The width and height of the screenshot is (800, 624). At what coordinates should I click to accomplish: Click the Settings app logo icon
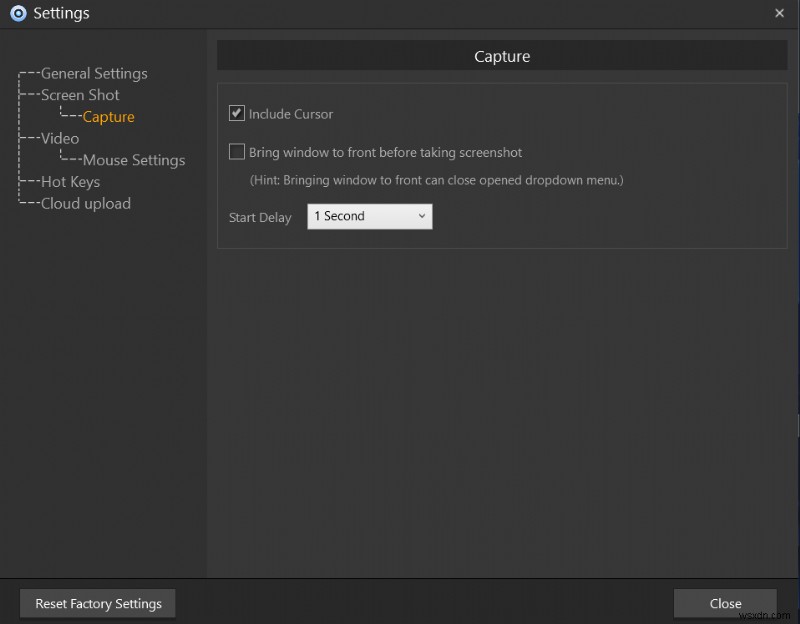(x=17, y=13)
